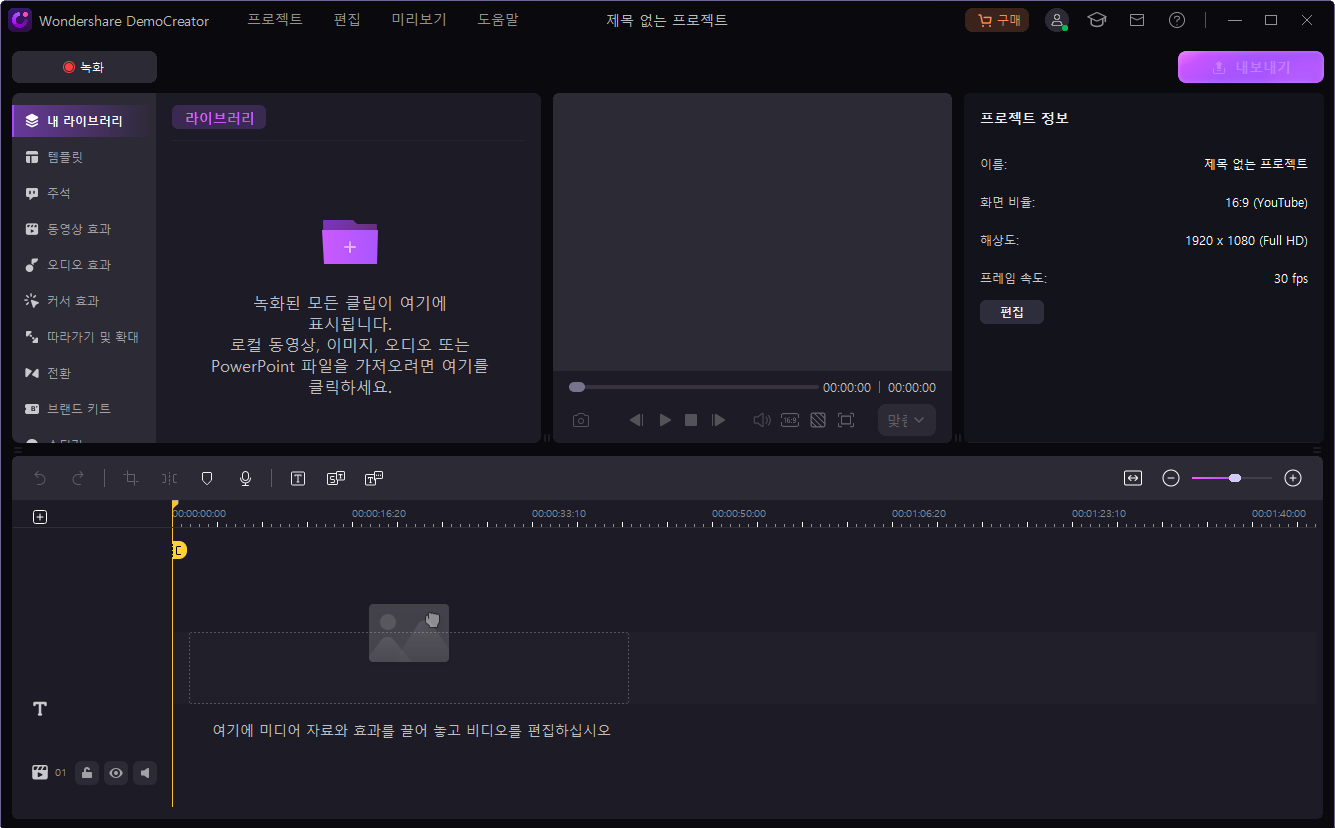Image resolution: width=1335 pixels, height=828 pixels.
Task: Start recording with the 녹화 button
Action: [84, 67]
